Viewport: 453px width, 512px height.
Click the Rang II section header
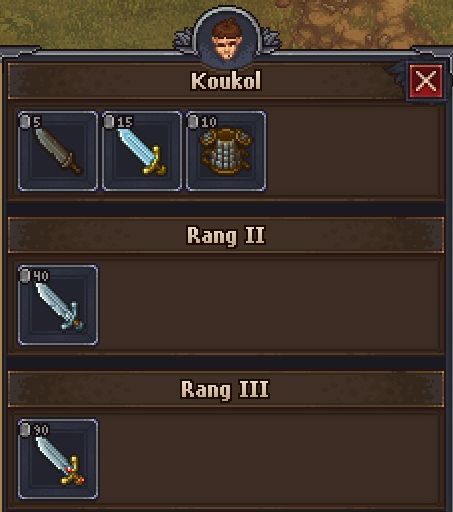click(x=226, y=235)
